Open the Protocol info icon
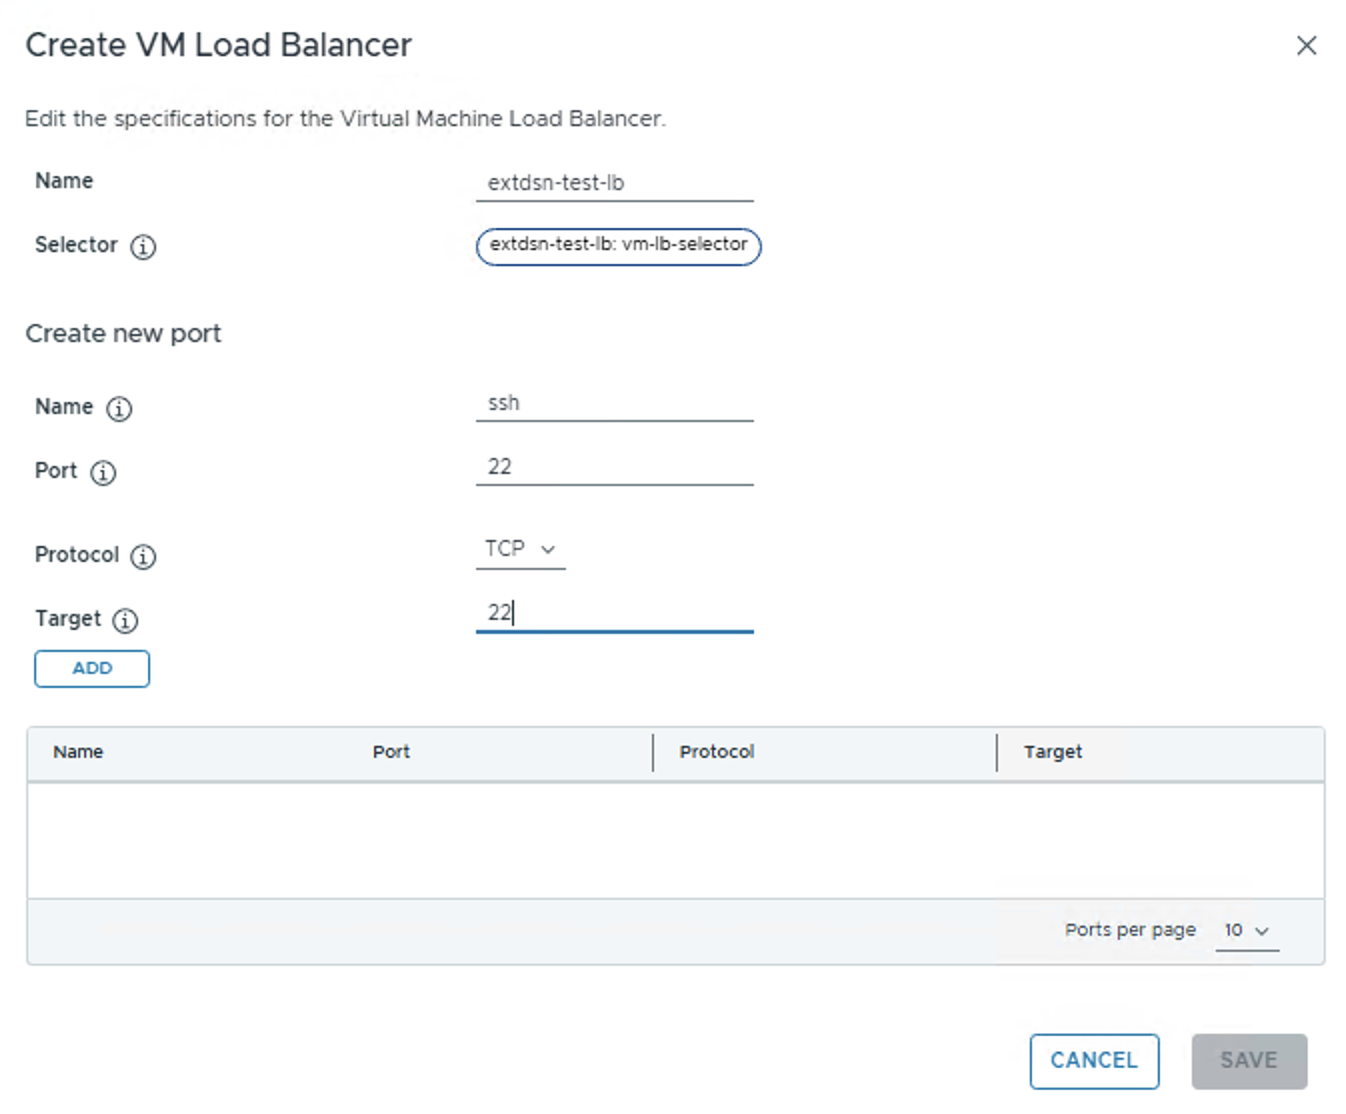1346x1114 pixels. 143,557
